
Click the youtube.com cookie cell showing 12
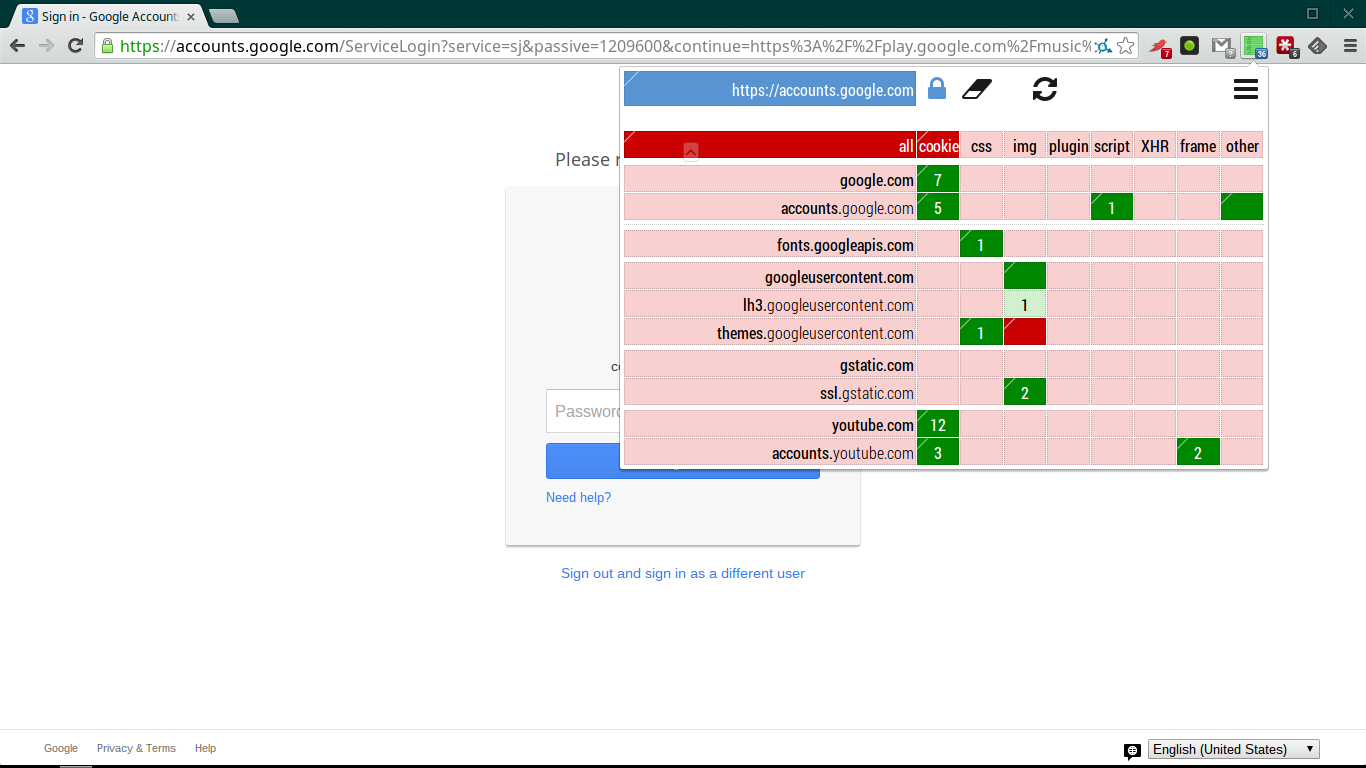938,424
